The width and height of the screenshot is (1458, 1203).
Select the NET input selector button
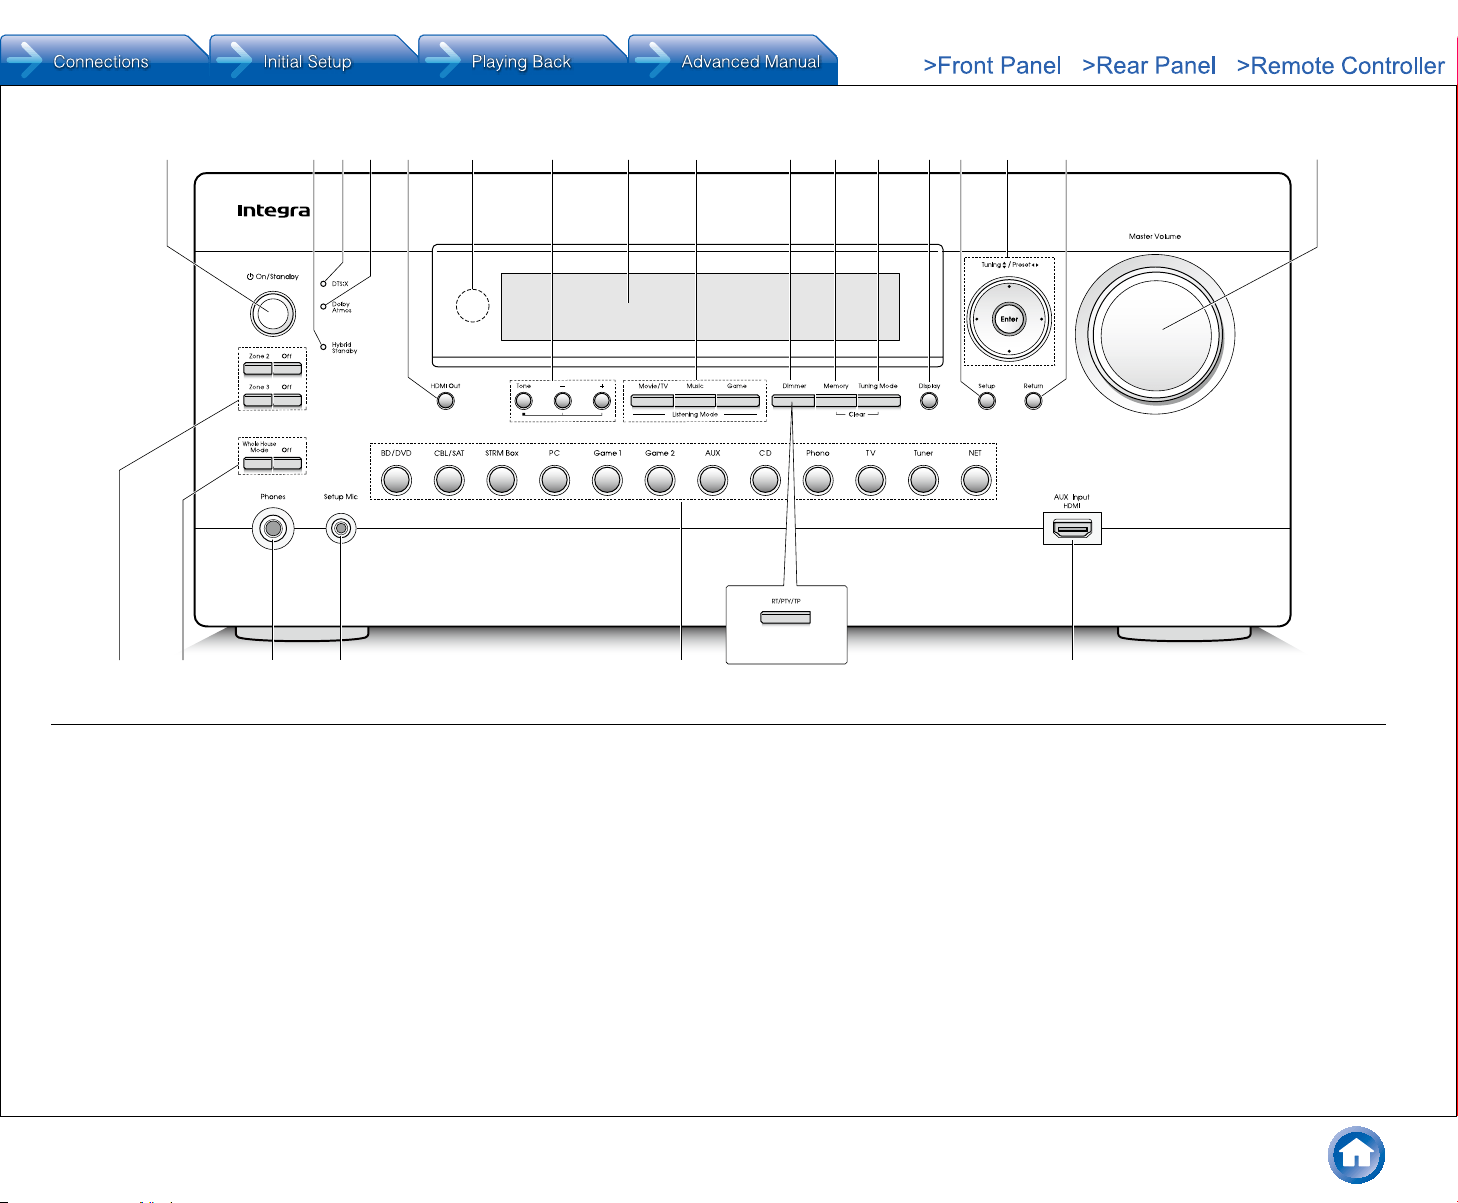[975, 481]
